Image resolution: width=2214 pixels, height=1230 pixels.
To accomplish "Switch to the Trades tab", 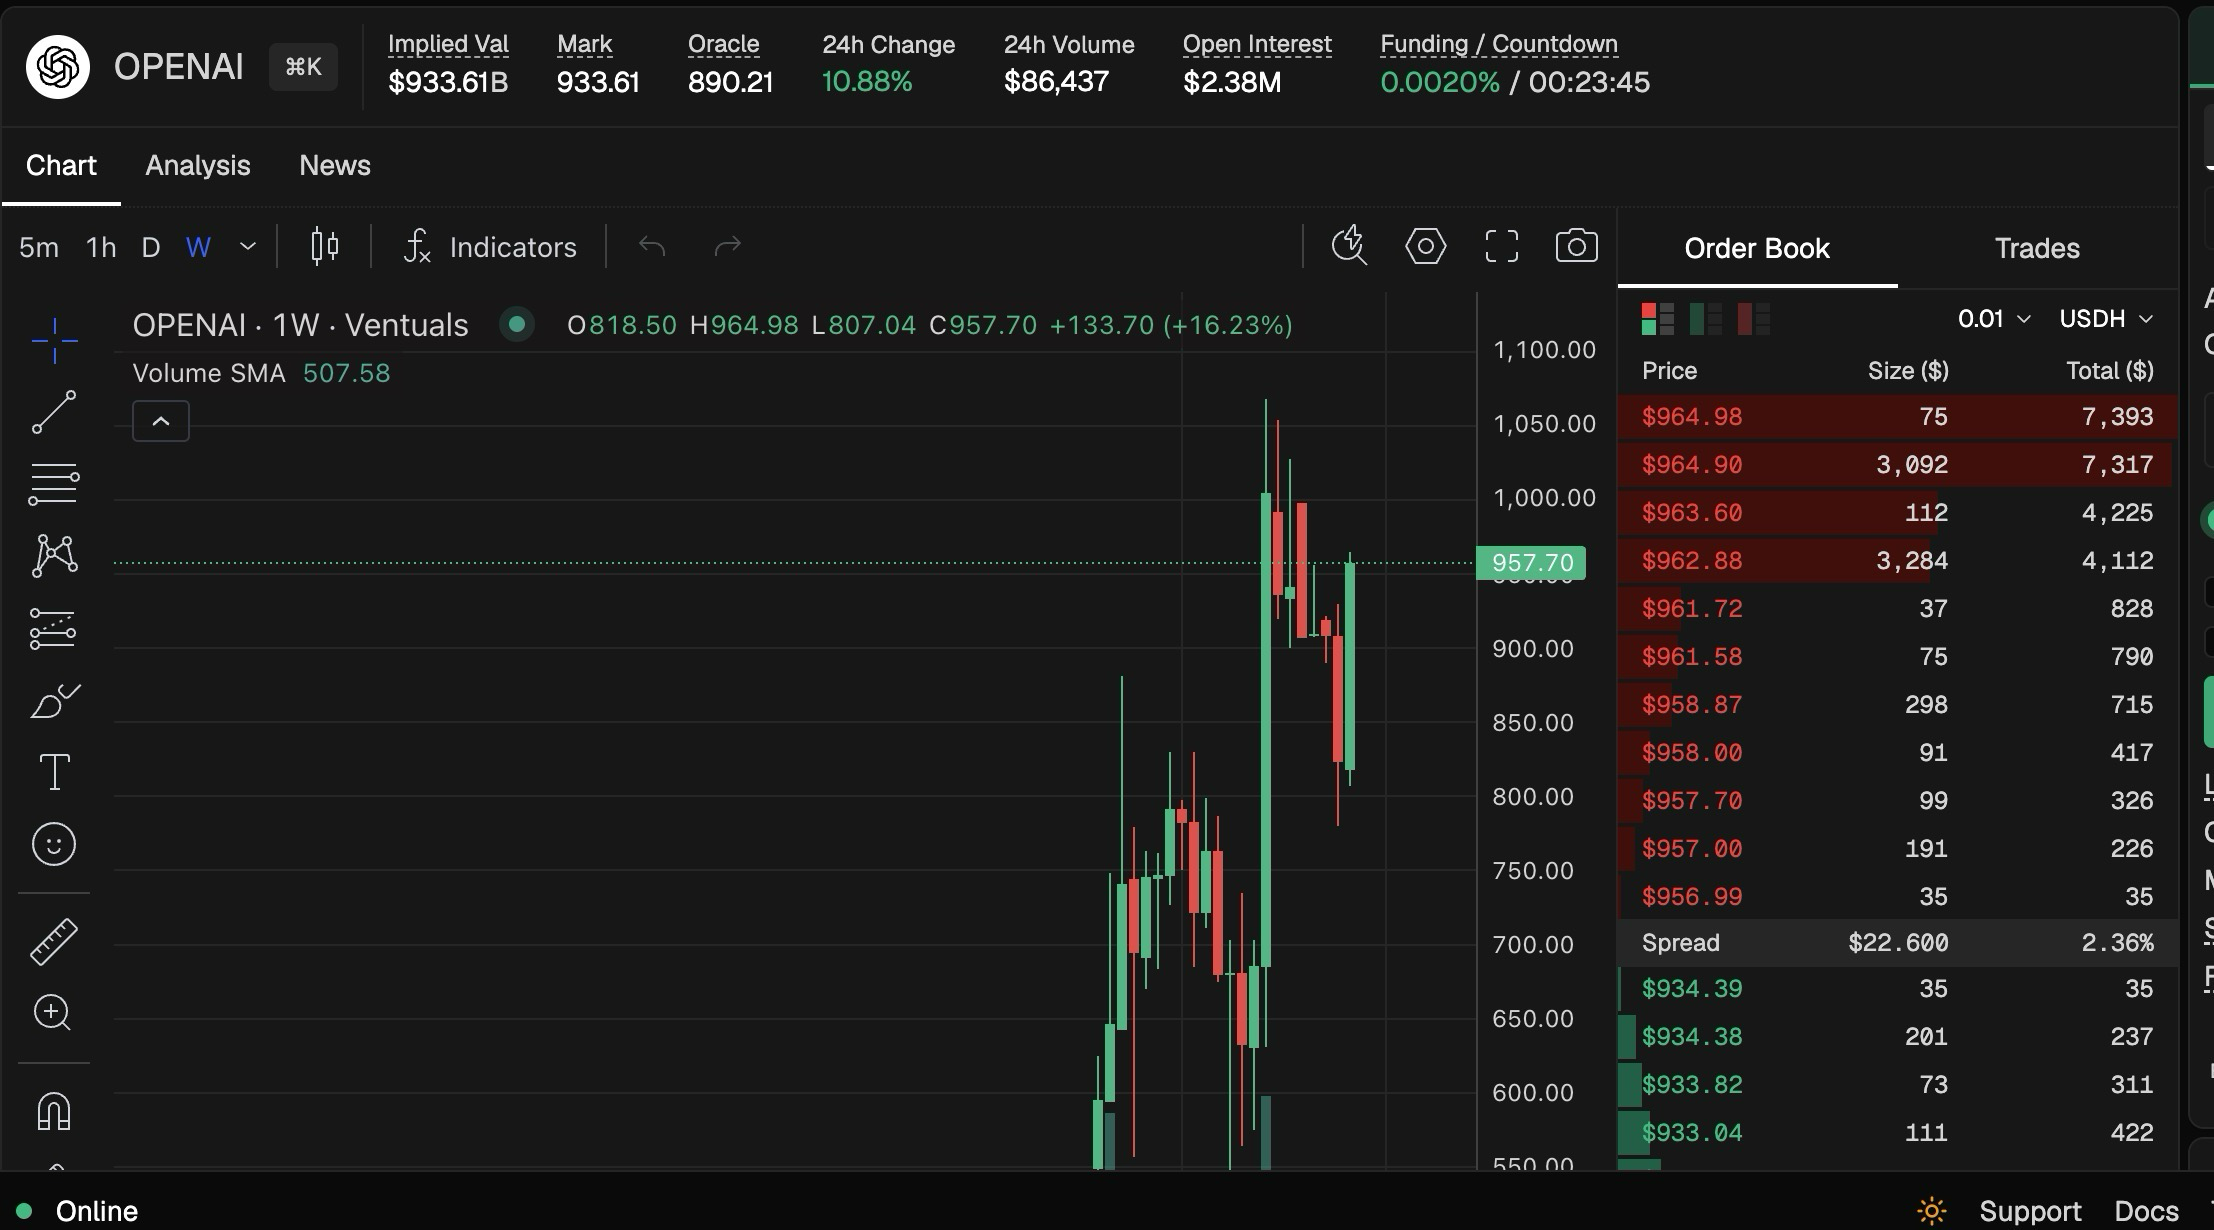I will [2037, 248].
